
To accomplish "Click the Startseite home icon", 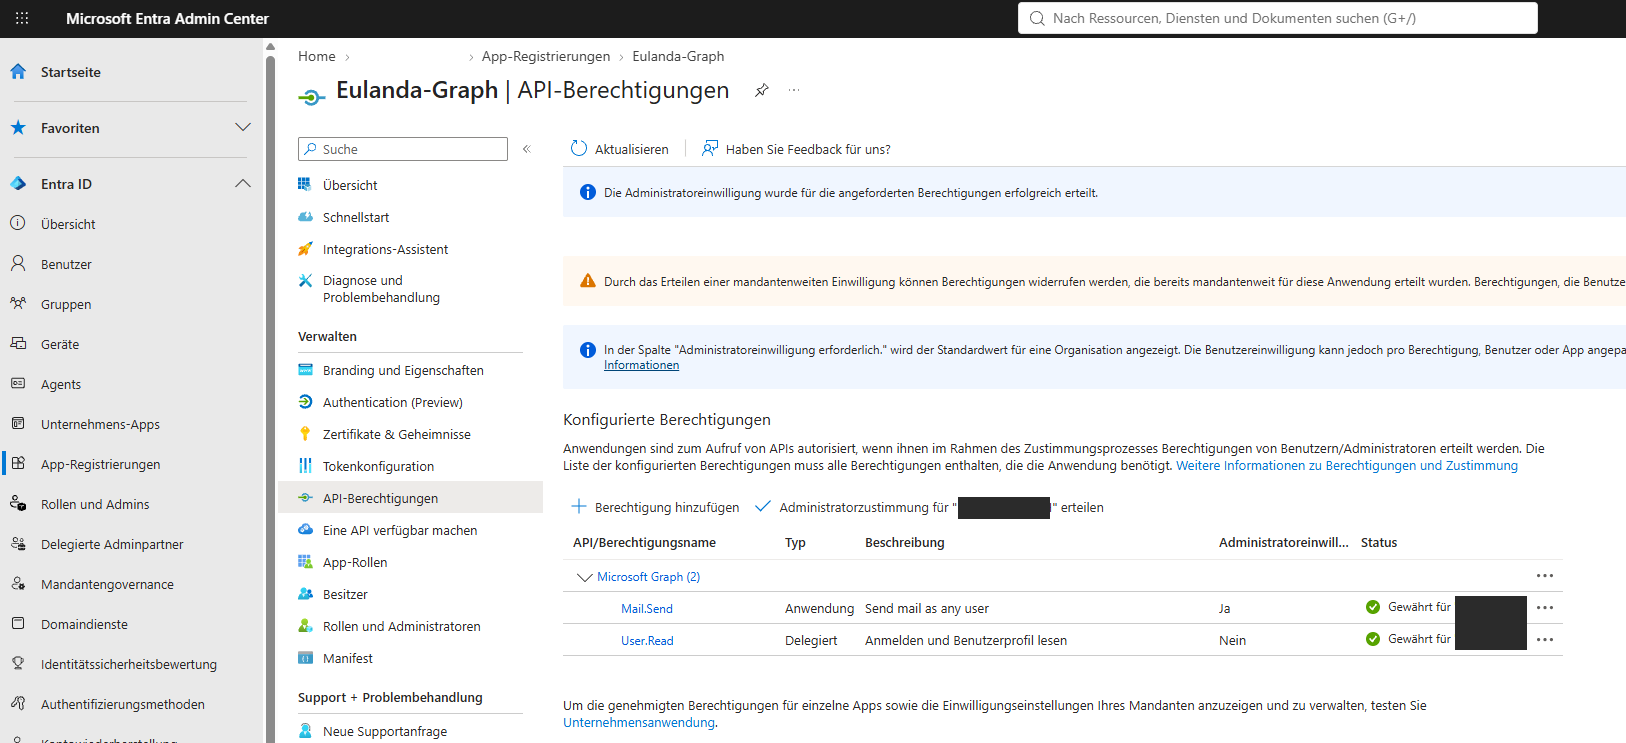I will click(x=18, y=72).
